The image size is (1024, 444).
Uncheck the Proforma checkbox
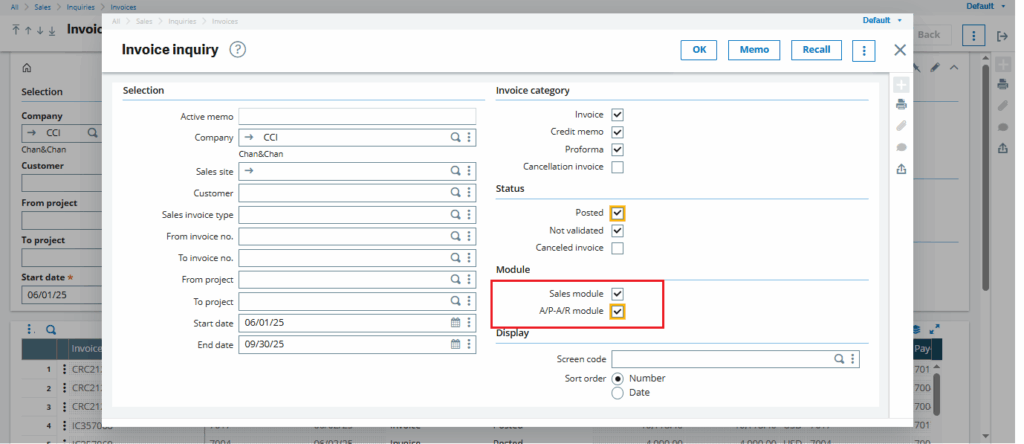[x=617, y=150]
